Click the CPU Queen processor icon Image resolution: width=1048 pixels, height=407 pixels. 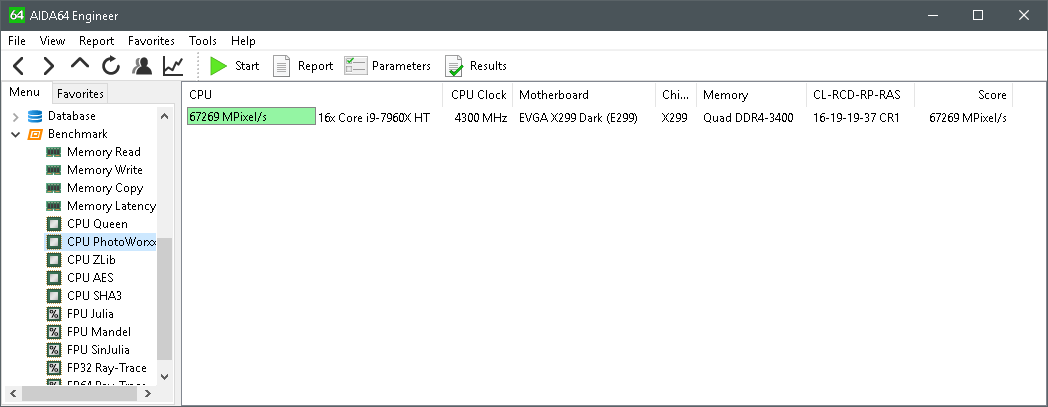pyautogui.click(x=53, y=224)
